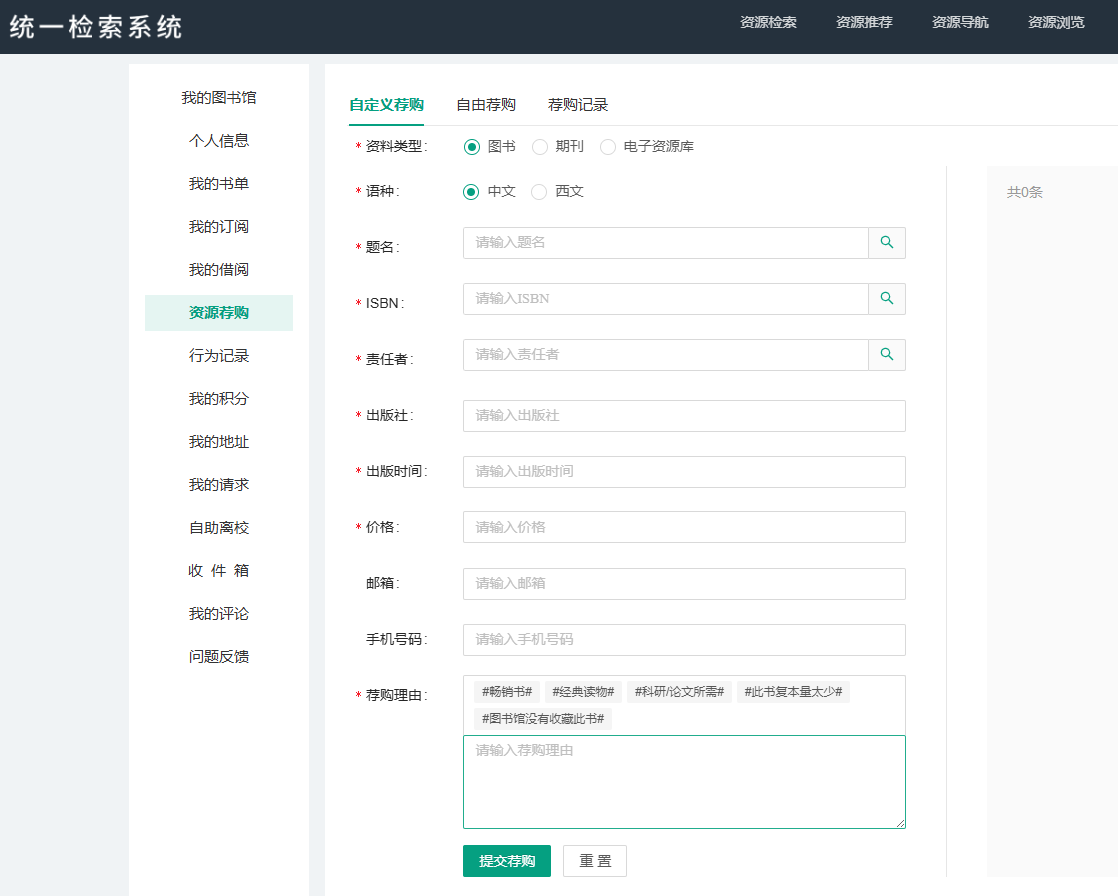
Task: Pick the #科研/论文所需# reason tag
Action: tap(679, 692)
